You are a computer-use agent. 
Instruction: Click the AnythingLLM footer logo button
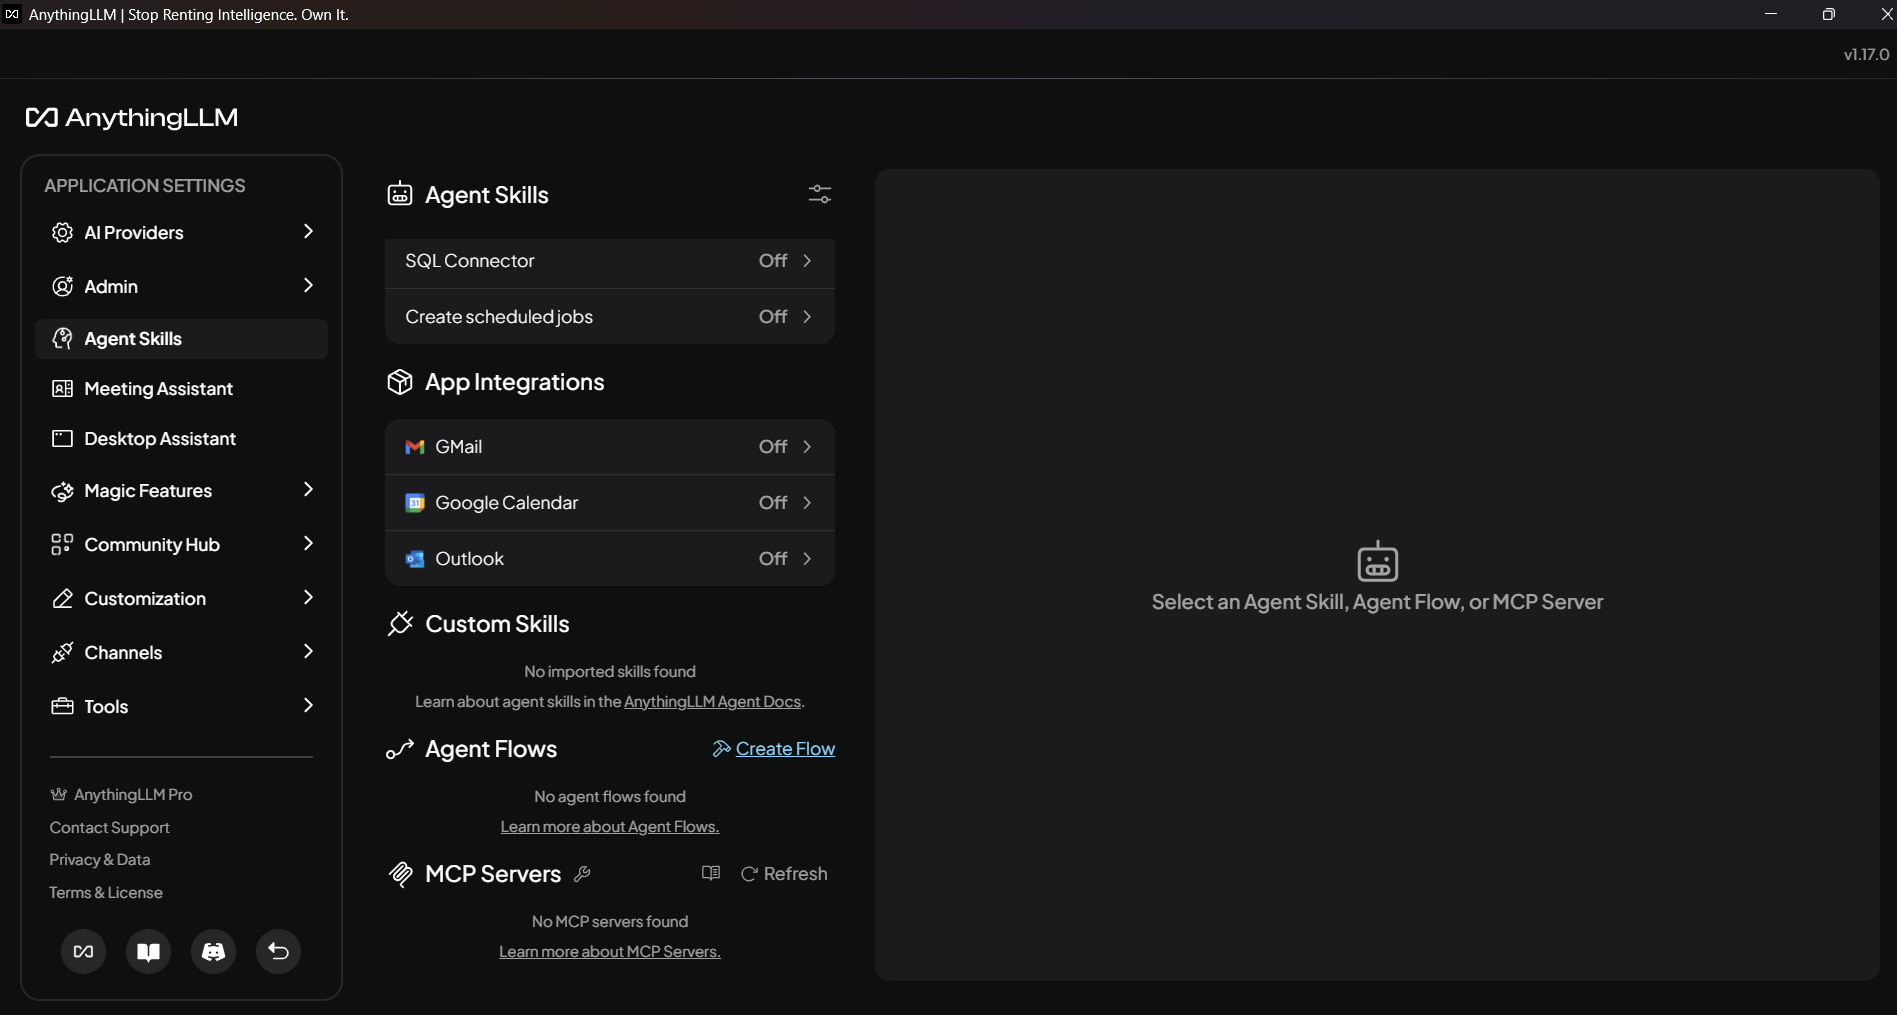coord(84,951)
